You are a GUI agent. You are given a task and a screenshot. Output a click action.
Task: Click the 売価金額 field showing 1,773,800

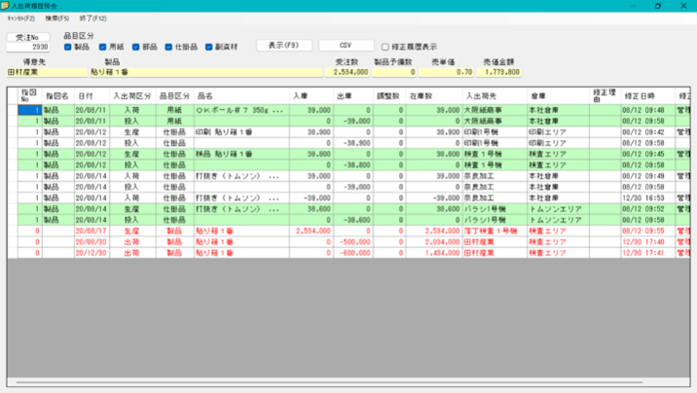coord(499,72)
